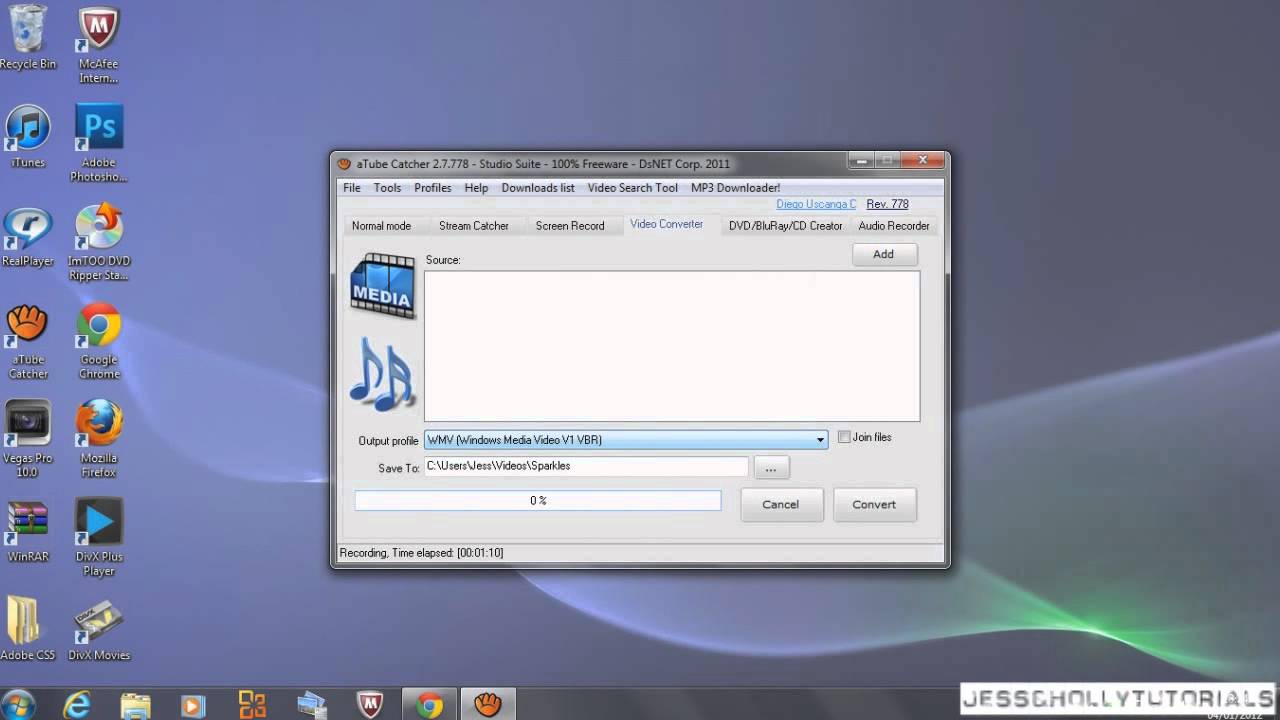Launch Vegas Pro 10.0 desktop shortcut
This screenshot has height=720, width=1280.
[x=28, y=439]
